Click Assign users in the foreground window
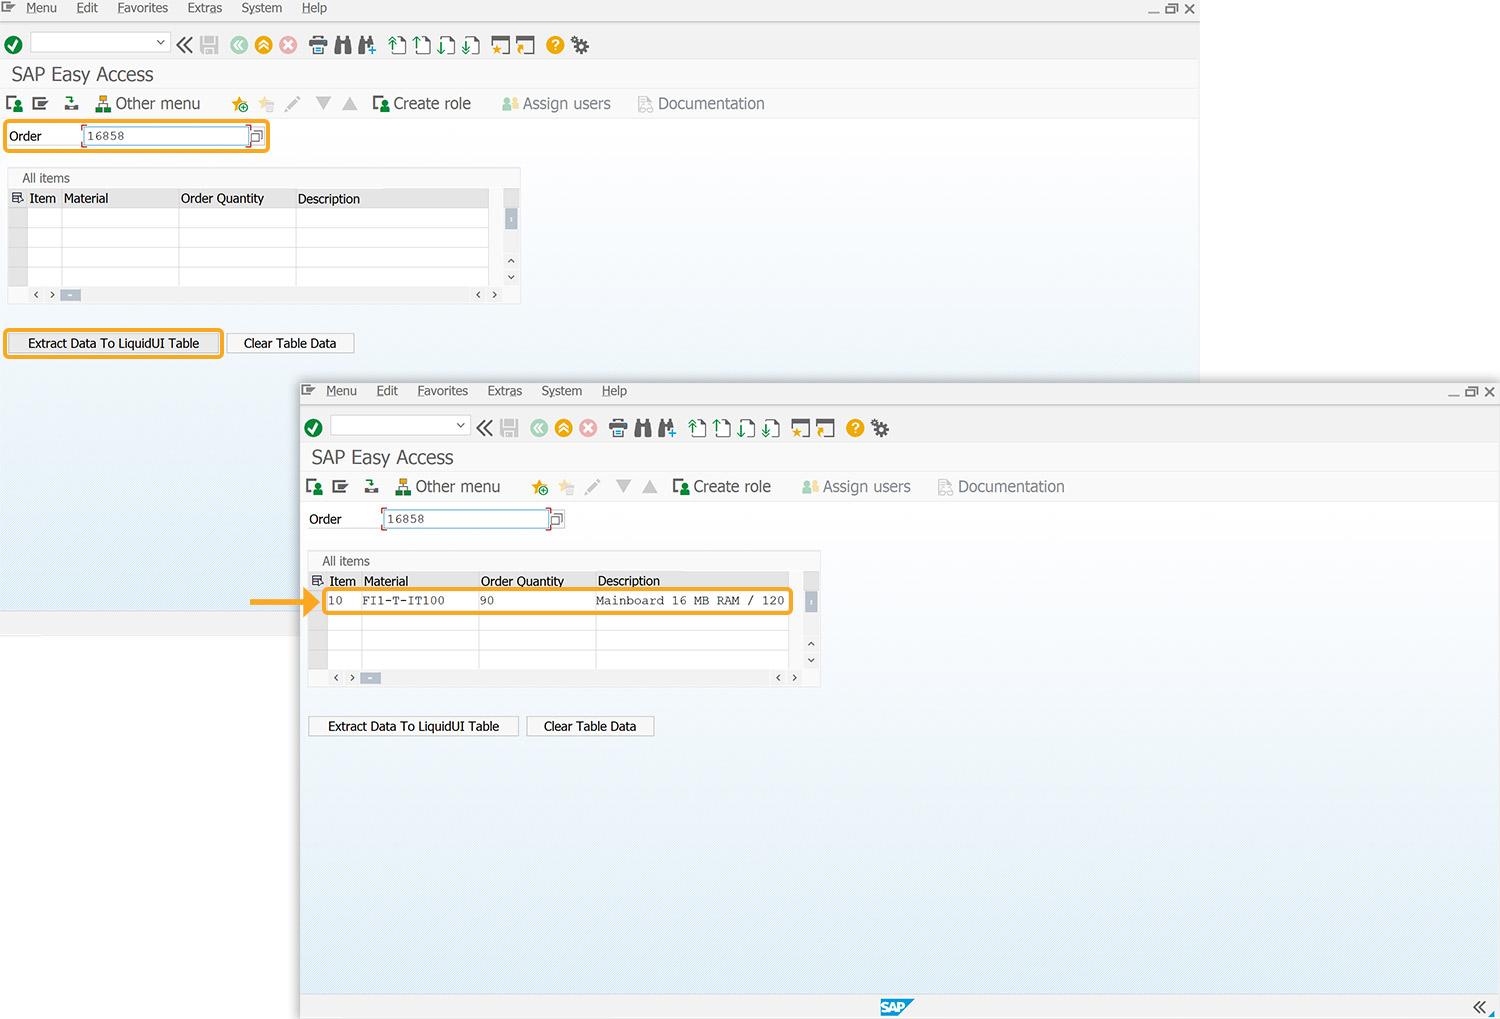 click(x=856, y=487)
